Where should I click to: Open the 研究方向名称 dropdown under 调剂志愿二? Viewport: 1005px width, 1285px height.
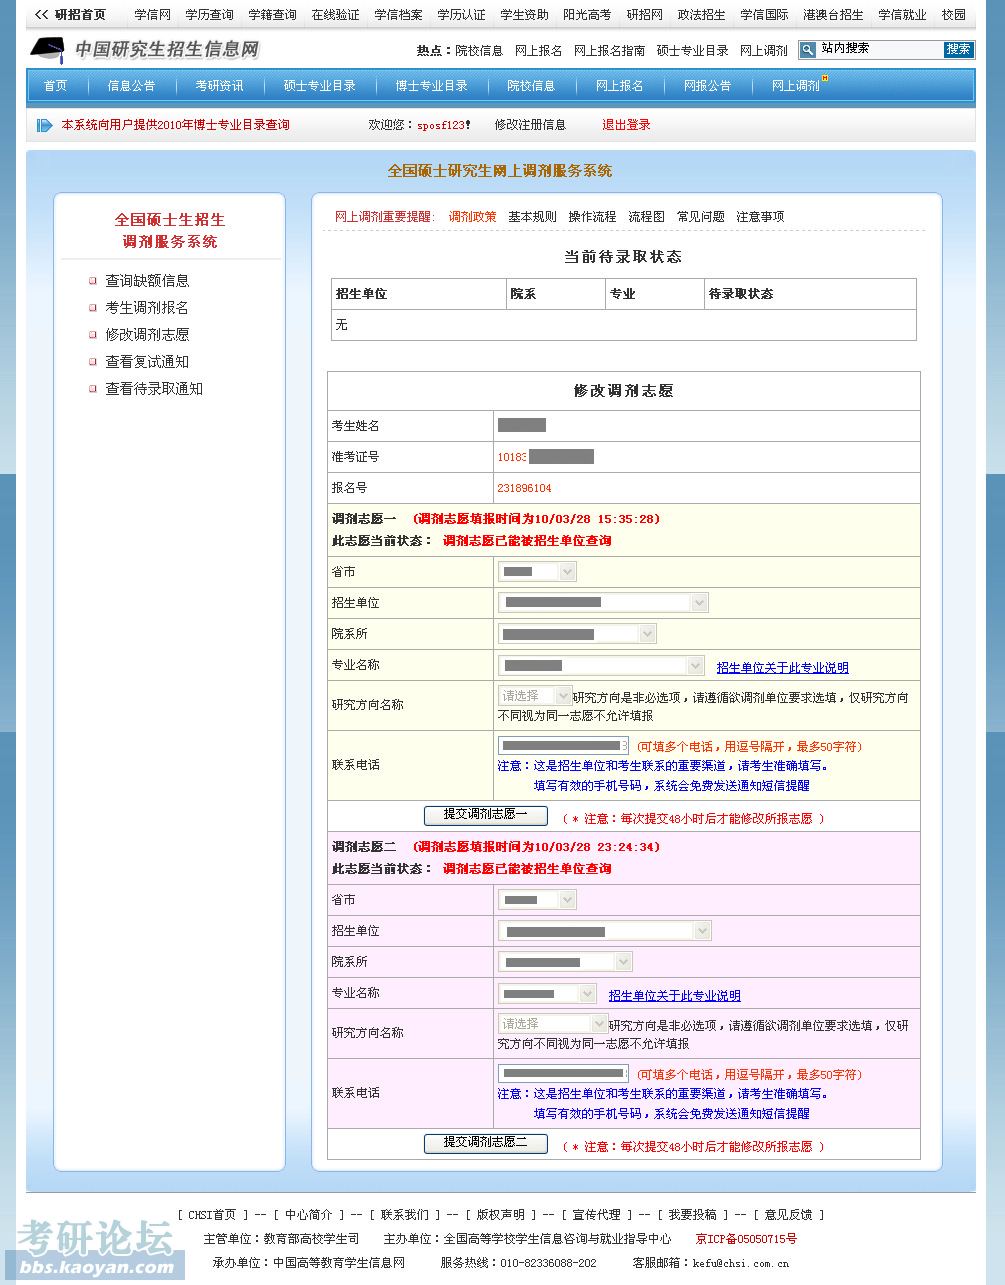click(x=553, y=1024)
